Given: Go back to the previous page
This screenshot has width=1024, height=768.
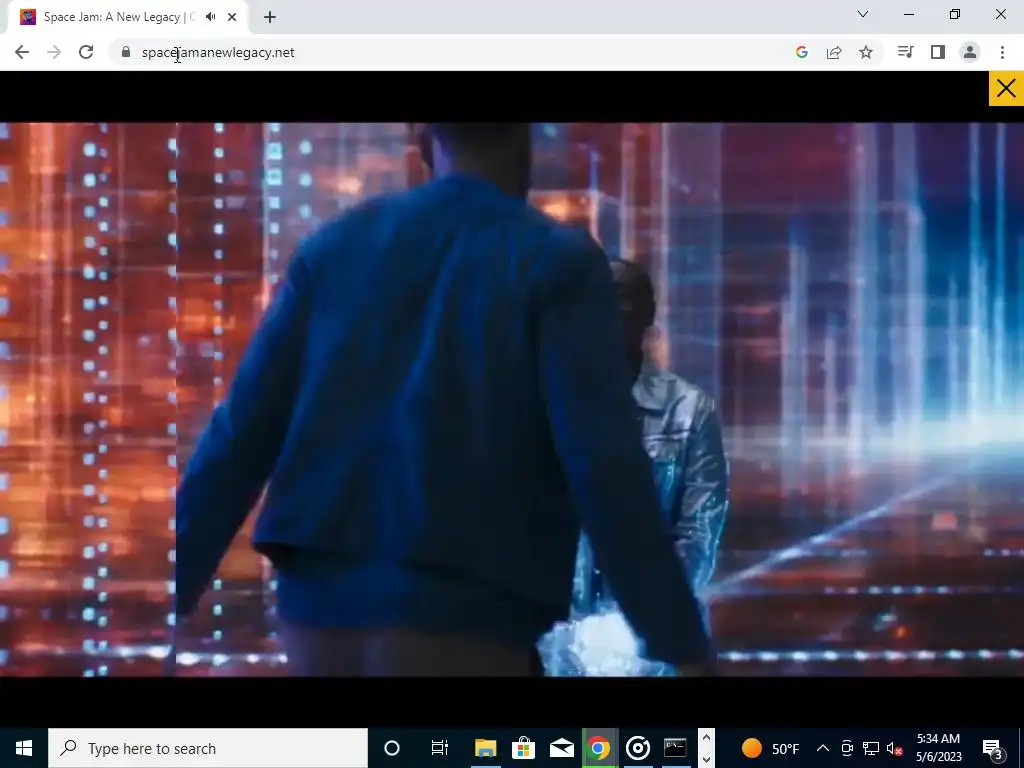Looking at the screenshot, I should pyautogui.click(x=22, y=52).
